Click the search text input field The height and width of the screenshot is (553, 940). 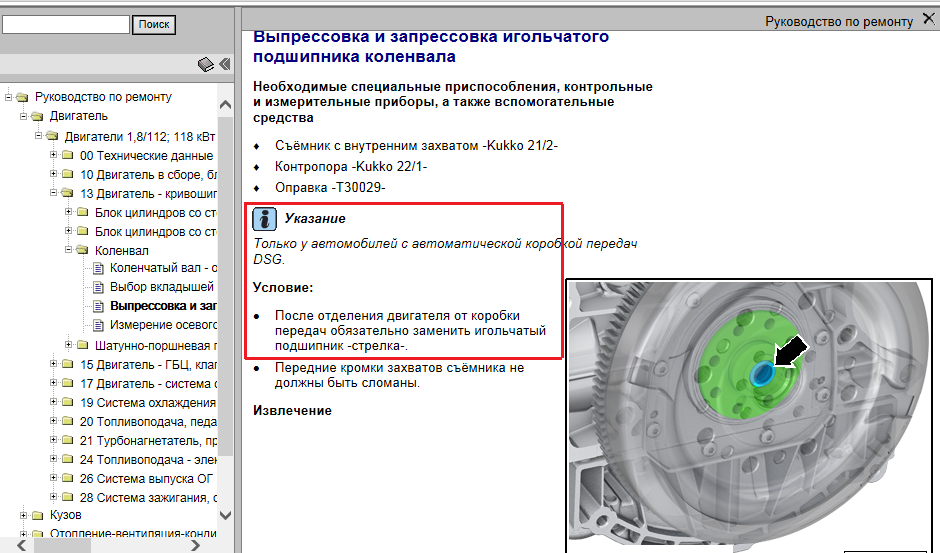pos(65,25)
